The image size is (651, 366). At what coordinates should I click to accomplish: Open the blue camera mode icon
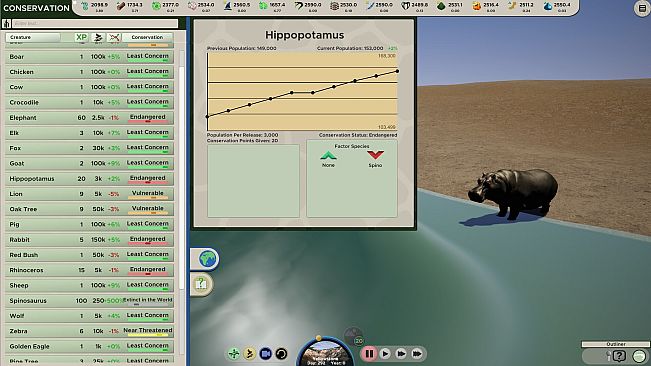[265, 354]
